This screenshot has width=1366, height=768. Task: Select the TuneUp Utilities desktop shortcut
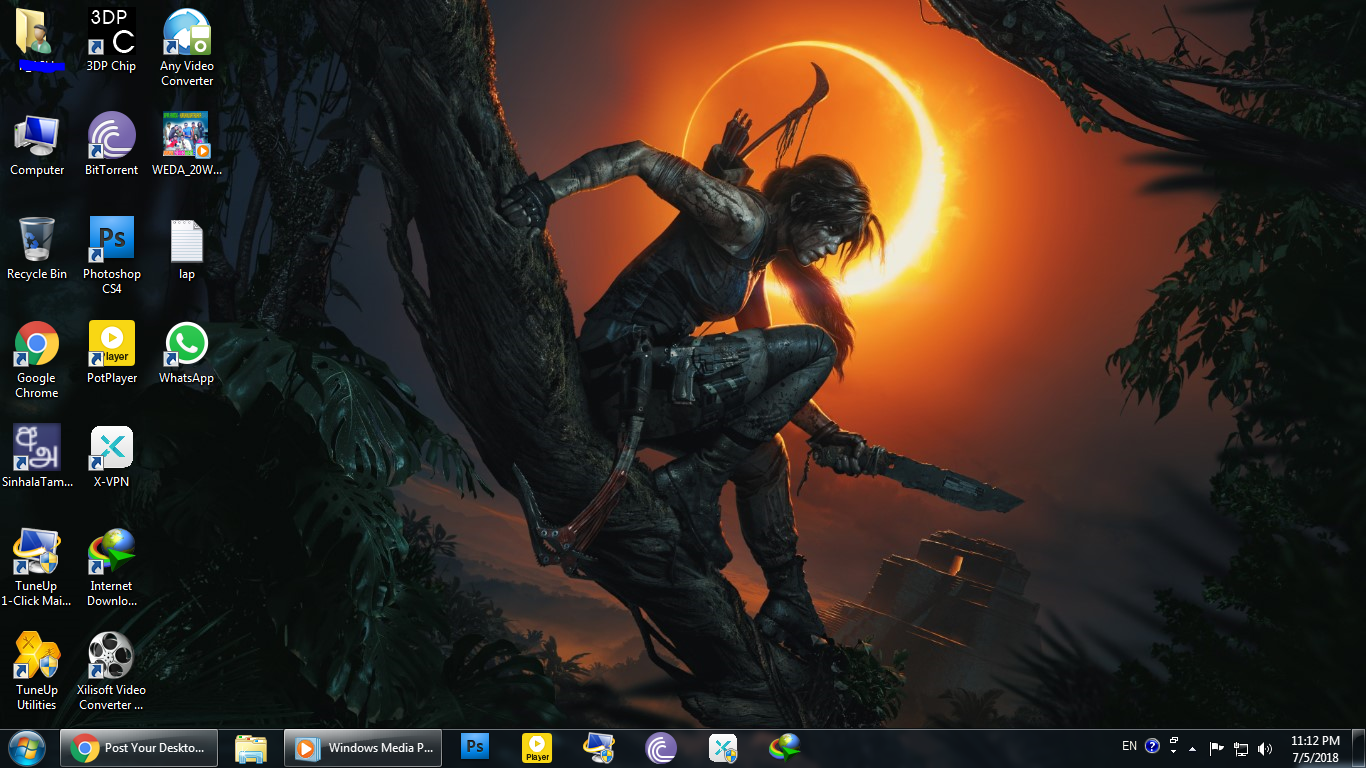point(37,671)
